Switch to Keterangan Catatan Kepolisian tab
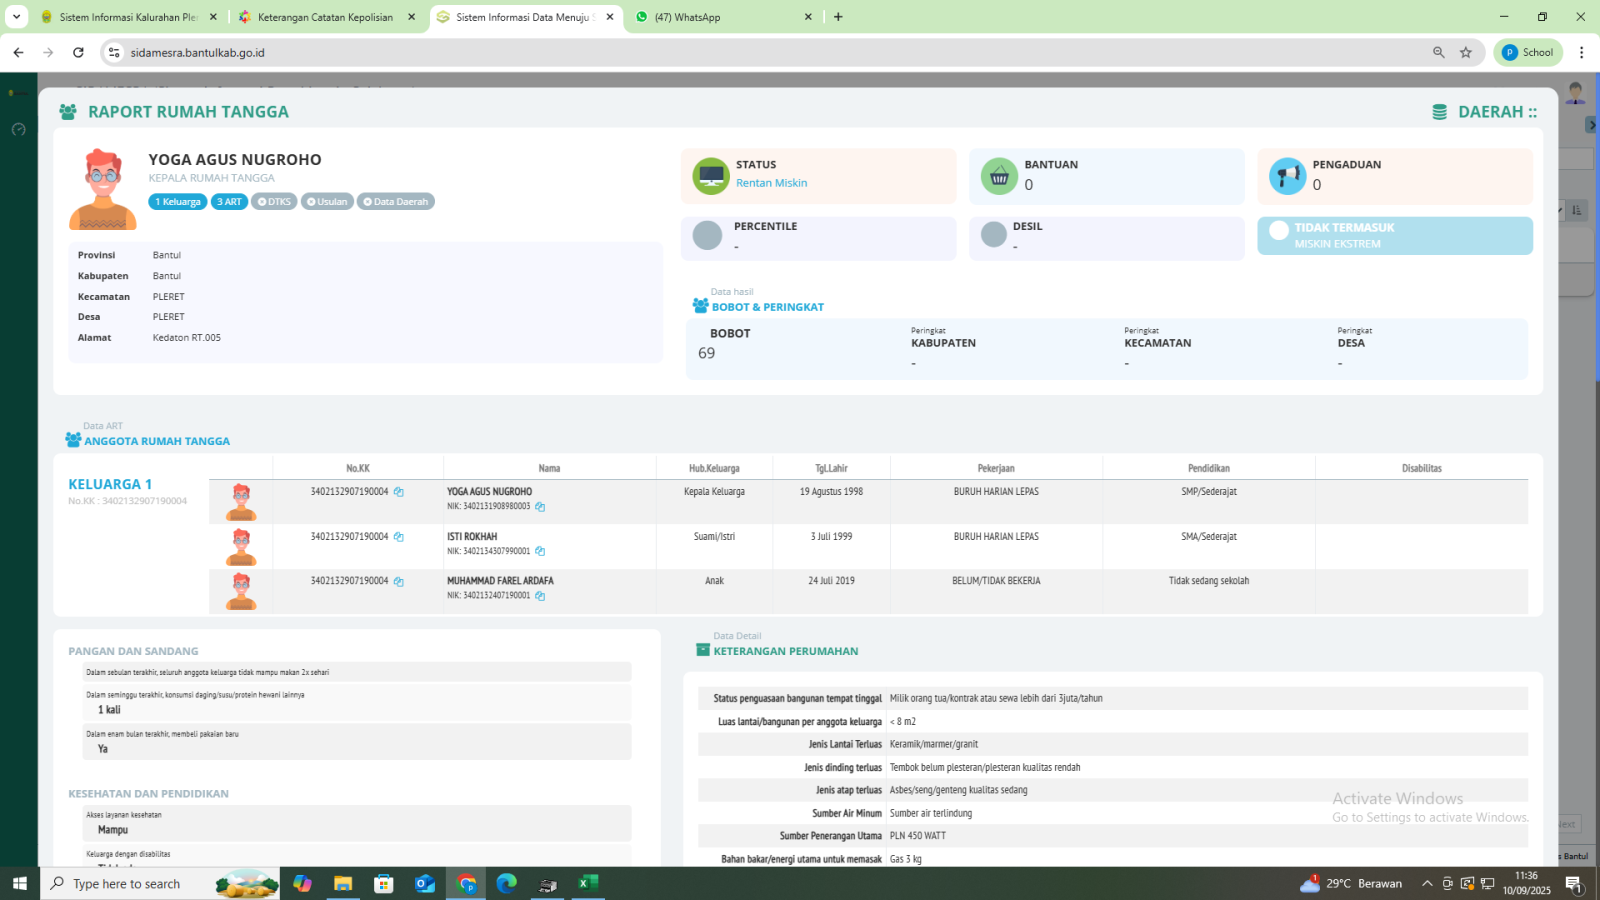 pyautogui.click(x=325, y=17)
